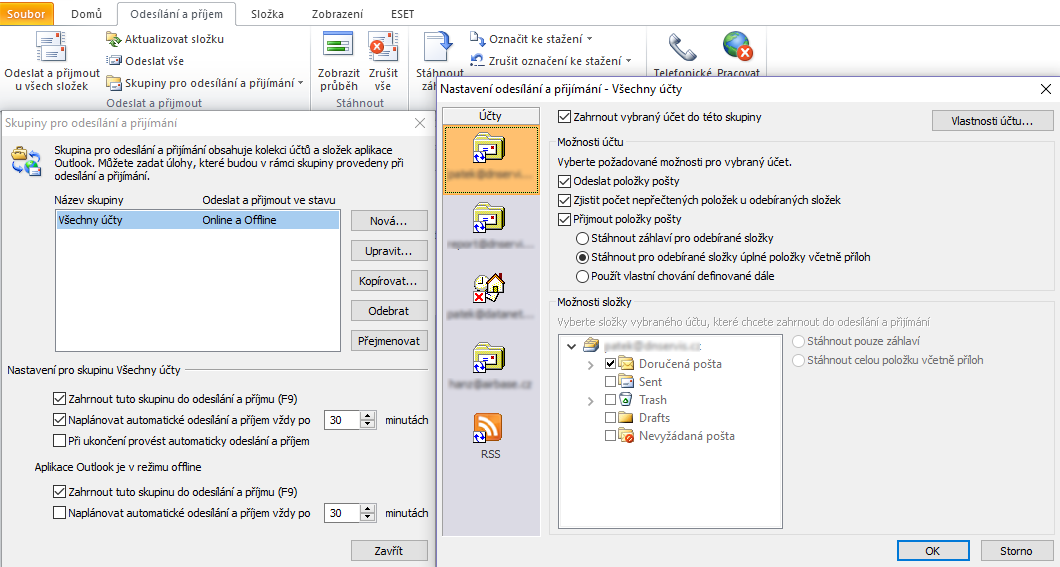Image resolution: width=1060 pixels, height=567 pixels.
Task: Confirm with OK in Nastavení dialog
Action: click(x=933, y=551)
